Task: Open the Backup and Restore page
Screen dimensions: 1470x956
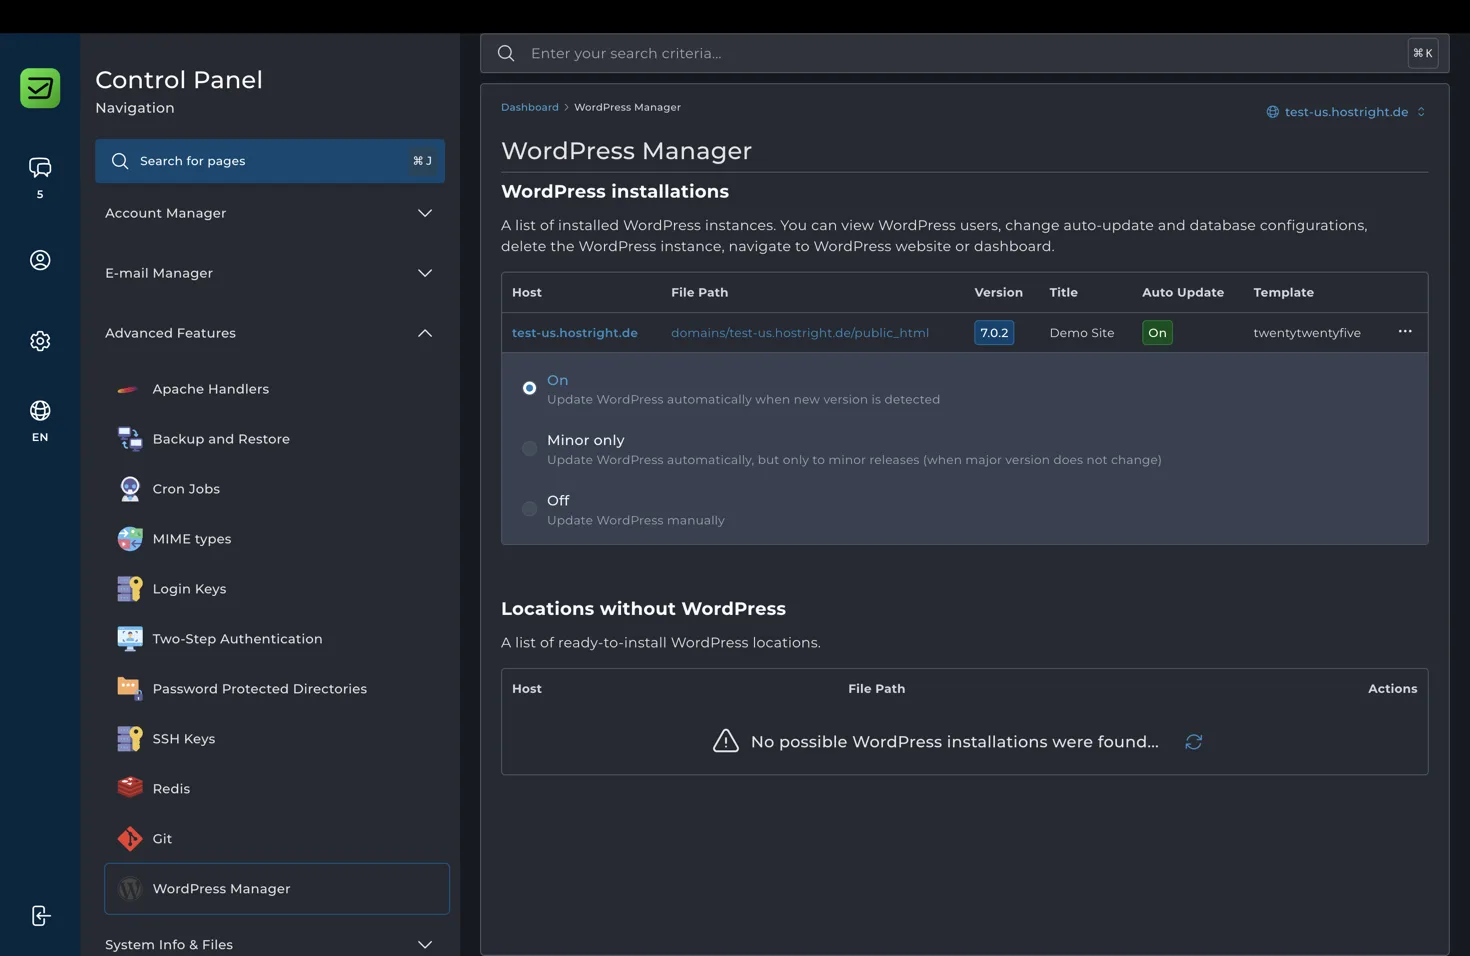Action: [x=221, y=439]
